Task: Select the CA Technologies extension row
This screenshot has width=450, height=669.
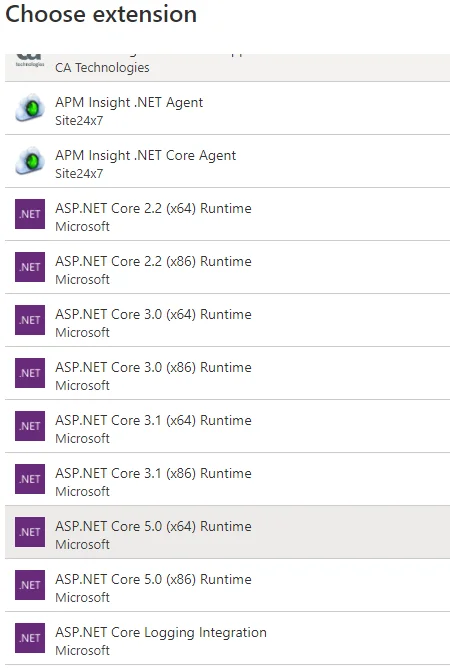Action: point(227,67)
